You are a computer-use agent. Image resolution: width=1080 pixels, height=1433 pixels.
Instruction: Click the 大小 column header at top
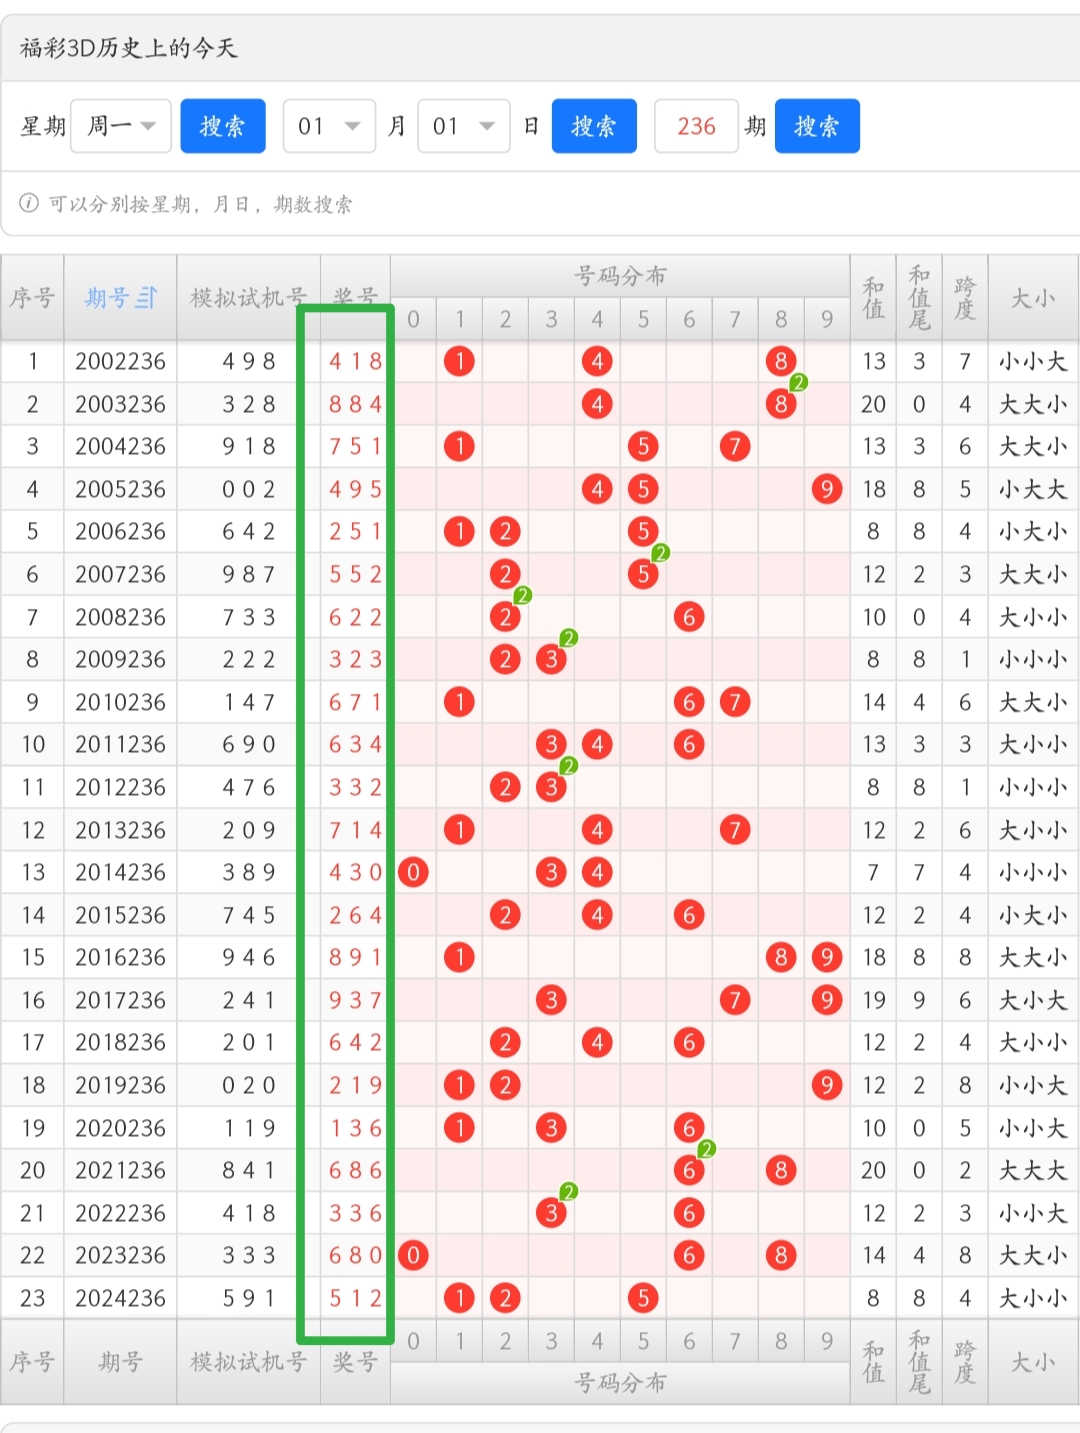point(1033,298)
